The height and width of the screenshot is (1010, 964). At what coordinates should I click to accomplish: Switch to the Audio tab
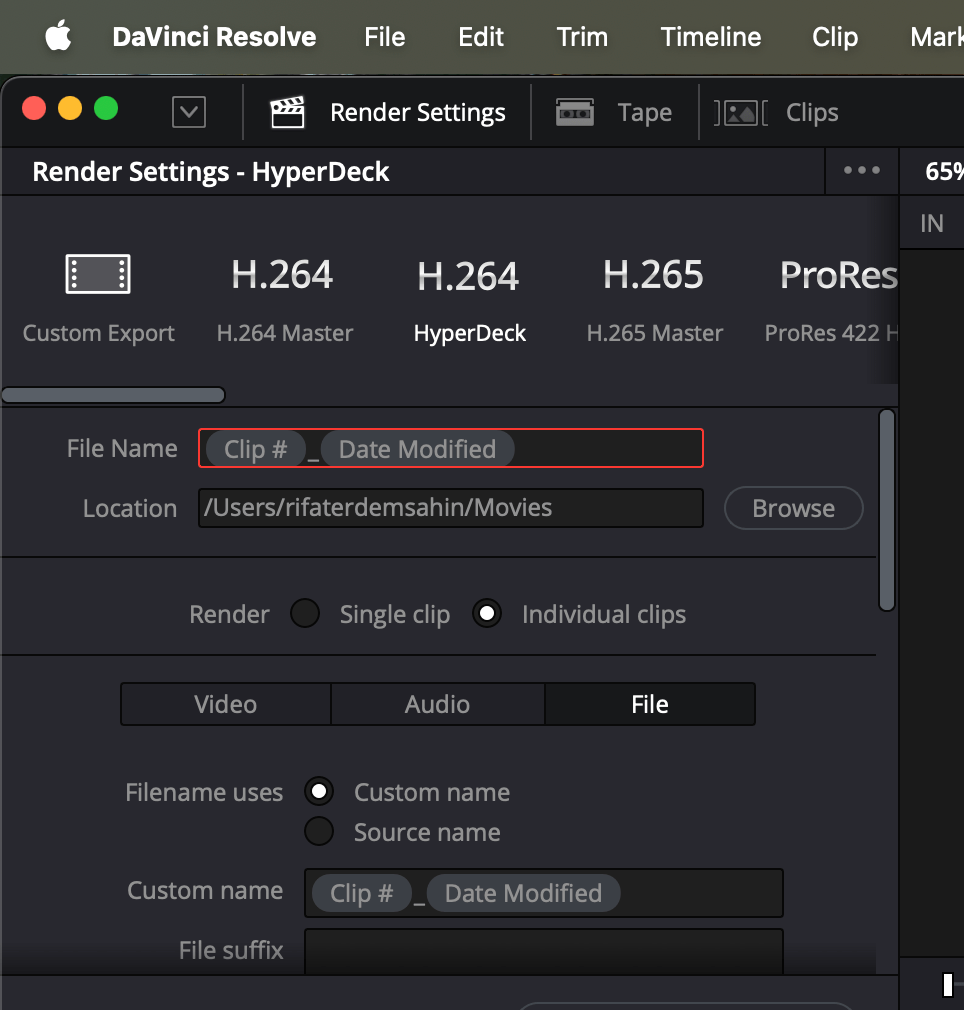tap(437, 704)
